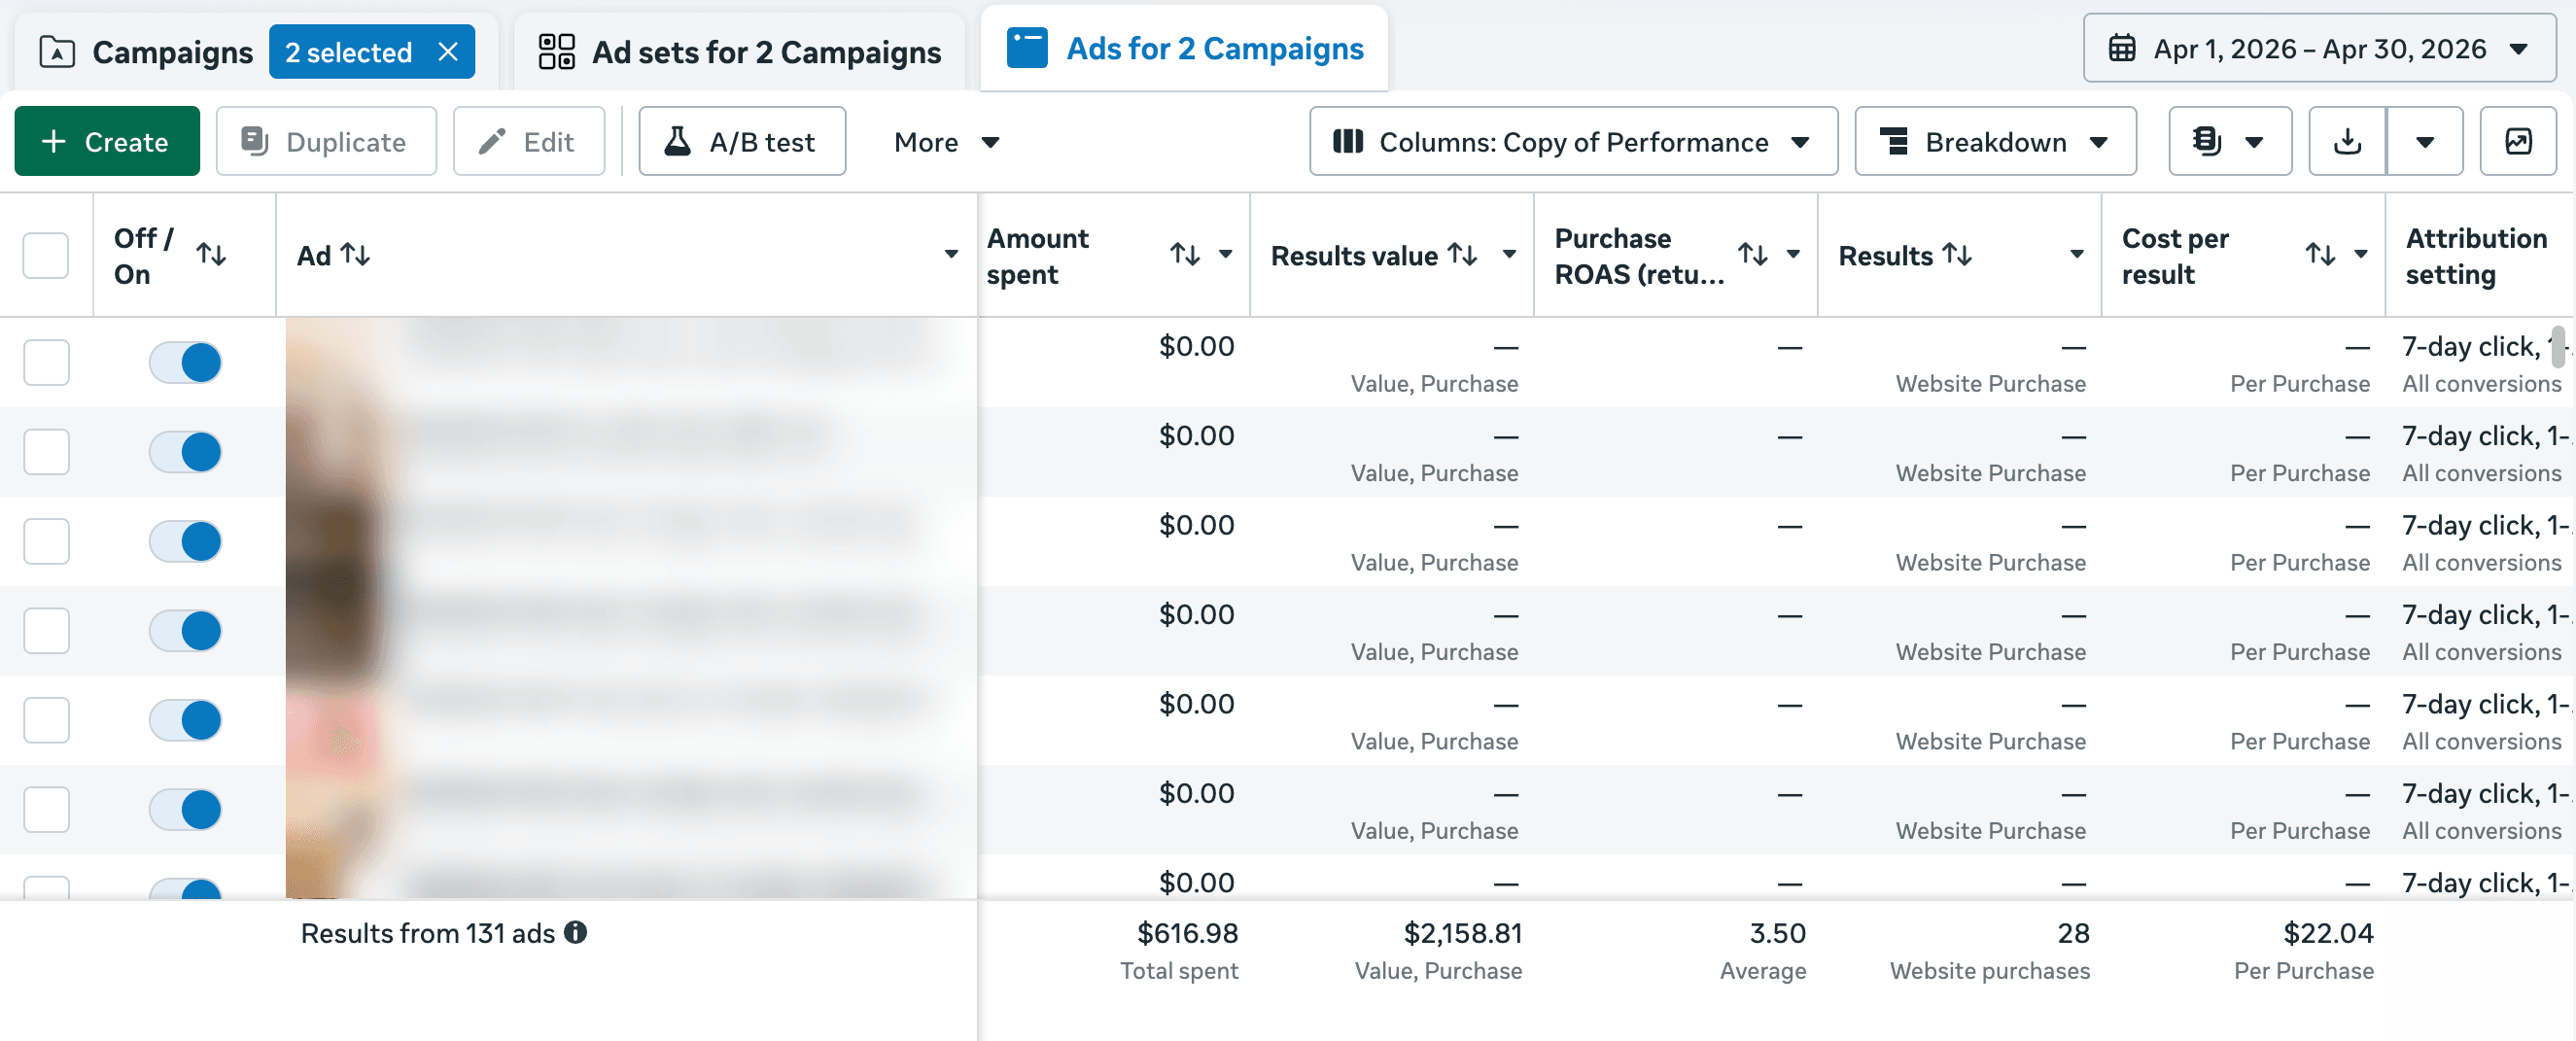Open Amount spent column caret

(1225, 254)
